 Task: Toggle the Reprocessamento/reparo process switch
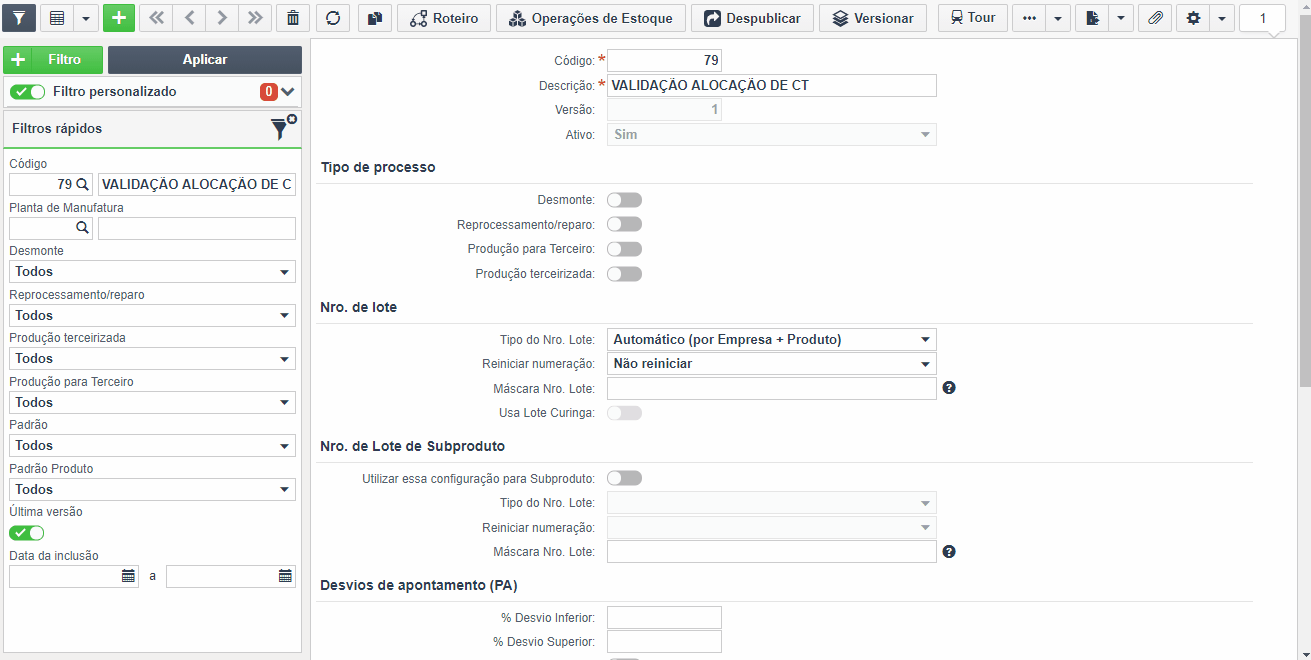624,224
